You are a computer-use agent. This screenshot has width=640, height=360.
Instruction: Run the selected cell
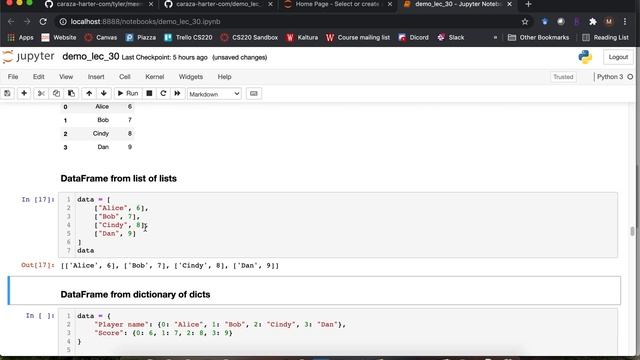128,93
